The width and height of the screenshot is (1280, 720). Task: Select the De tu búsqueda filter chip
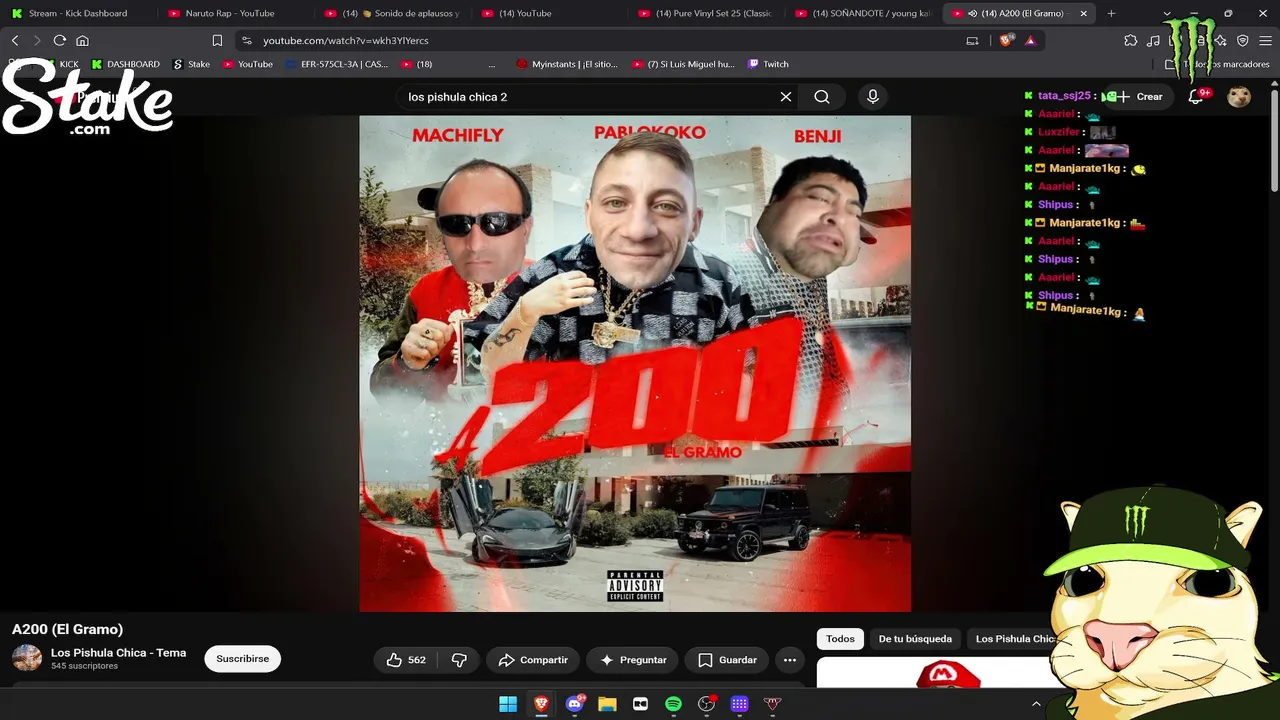click(915, 639)
